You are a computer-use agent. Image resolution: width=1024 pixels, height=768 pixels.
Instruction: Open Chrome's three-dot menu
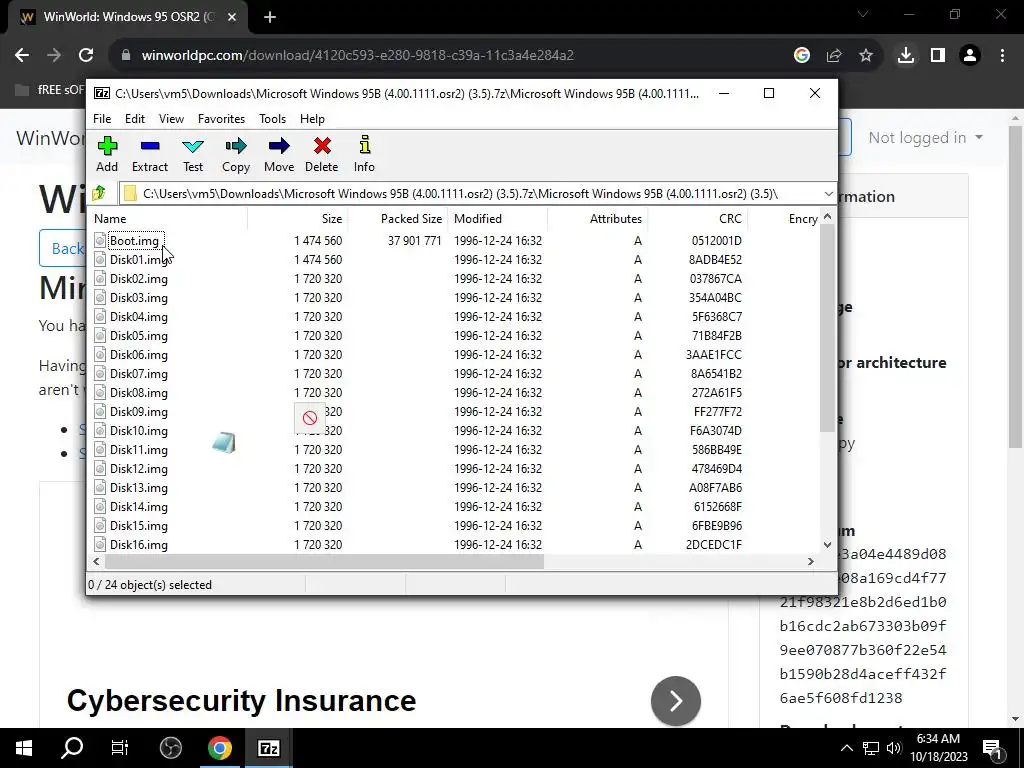pyautogui.click(x=1002, y=56)
